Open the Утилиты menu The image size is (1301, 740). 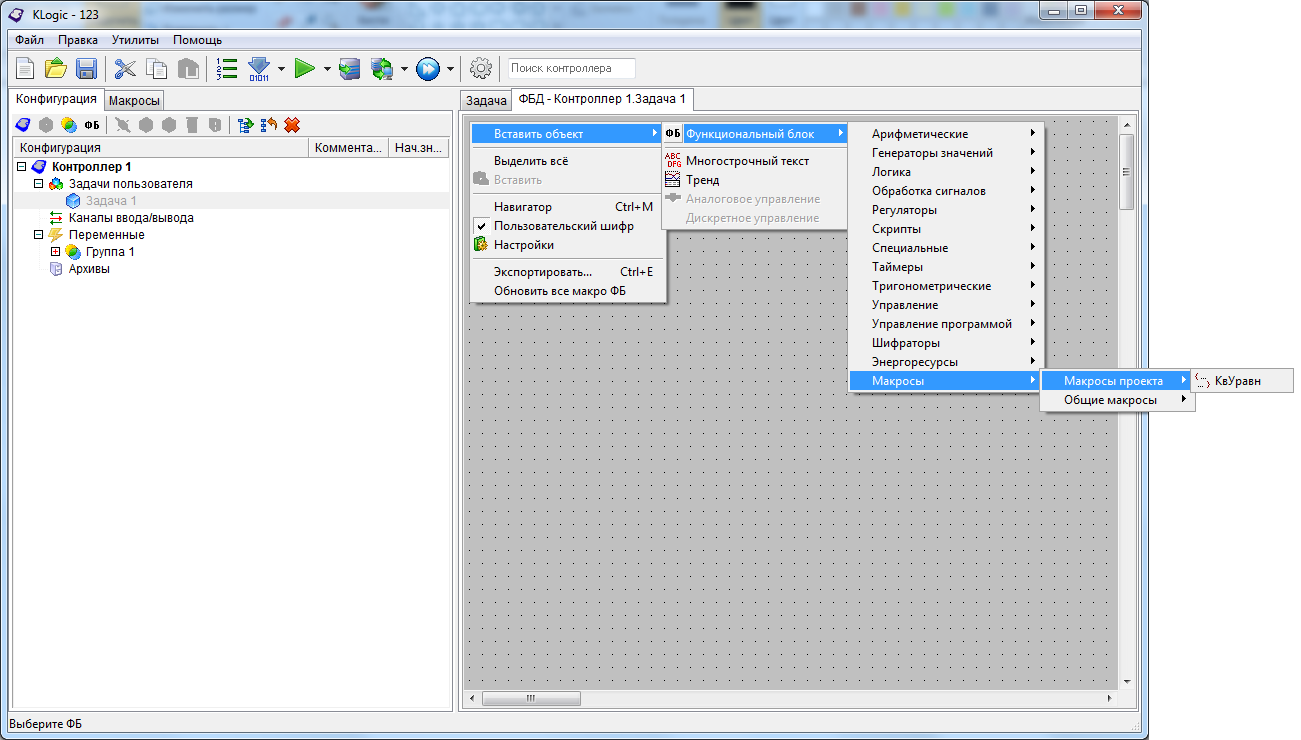click(x=135, y=40)
